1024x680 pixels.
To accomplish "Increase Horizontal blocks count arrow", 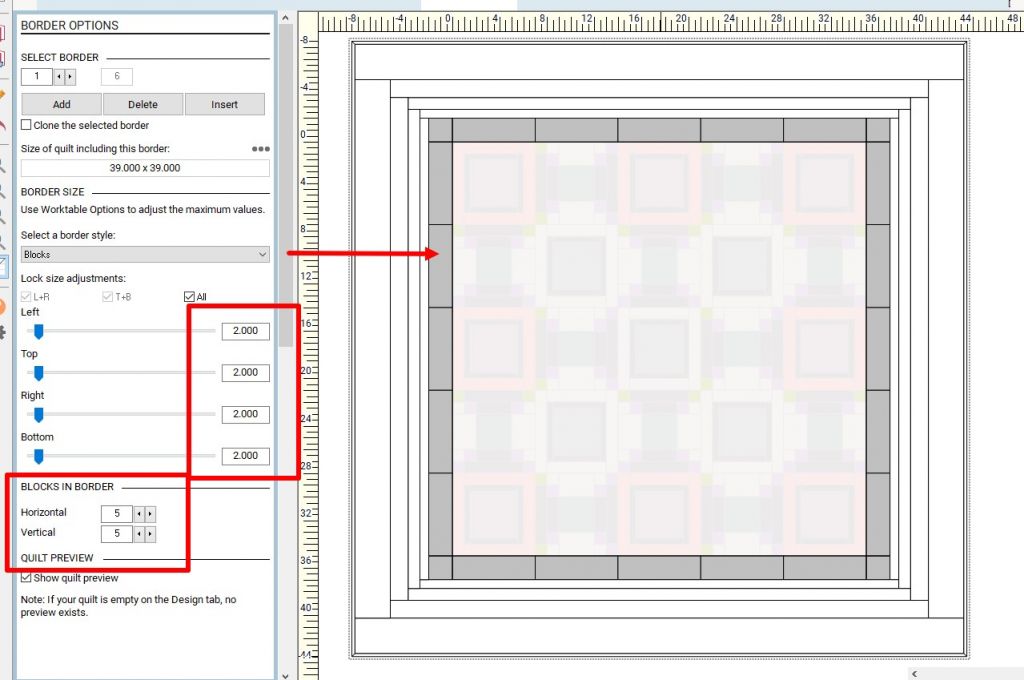I will (150, 514).
